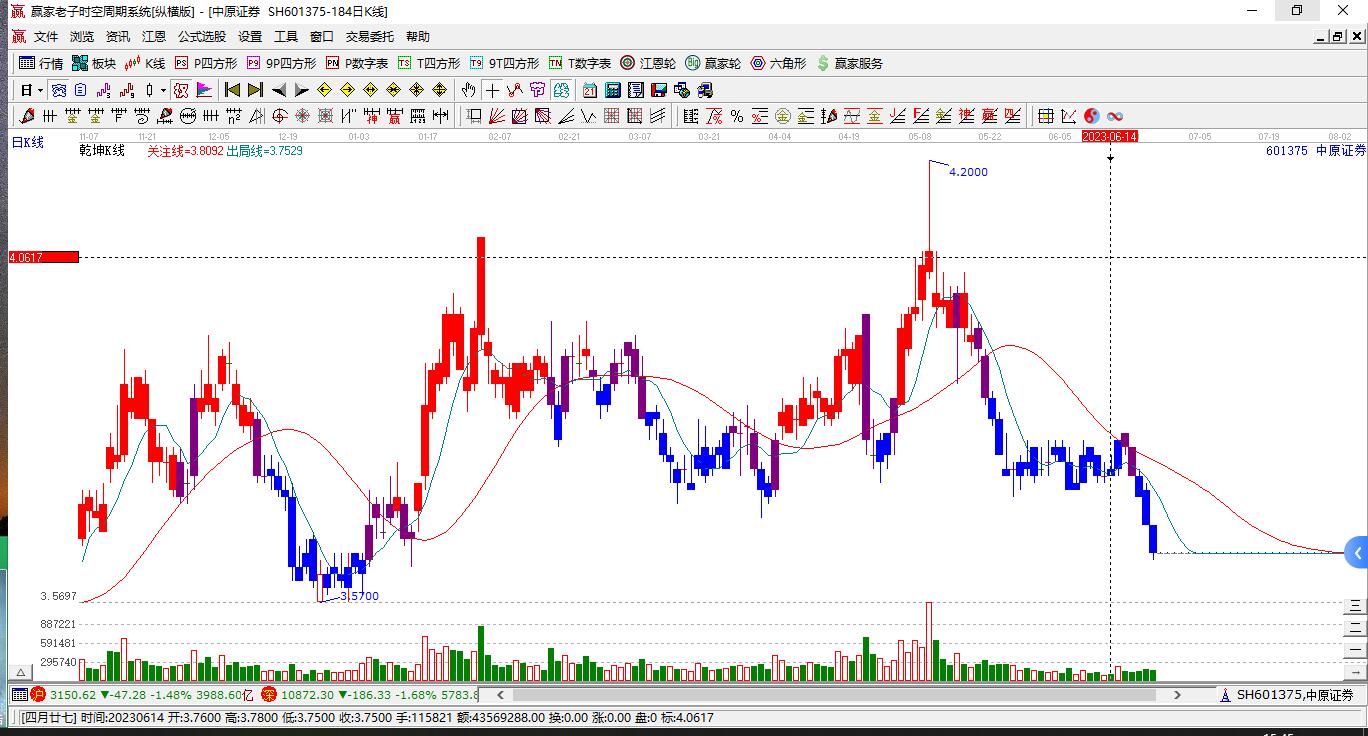Click the 关注线=3.8092 indicator value
Image resolution: width=1368 pixels, height=736 pixels.
click(x=185, y=151)
